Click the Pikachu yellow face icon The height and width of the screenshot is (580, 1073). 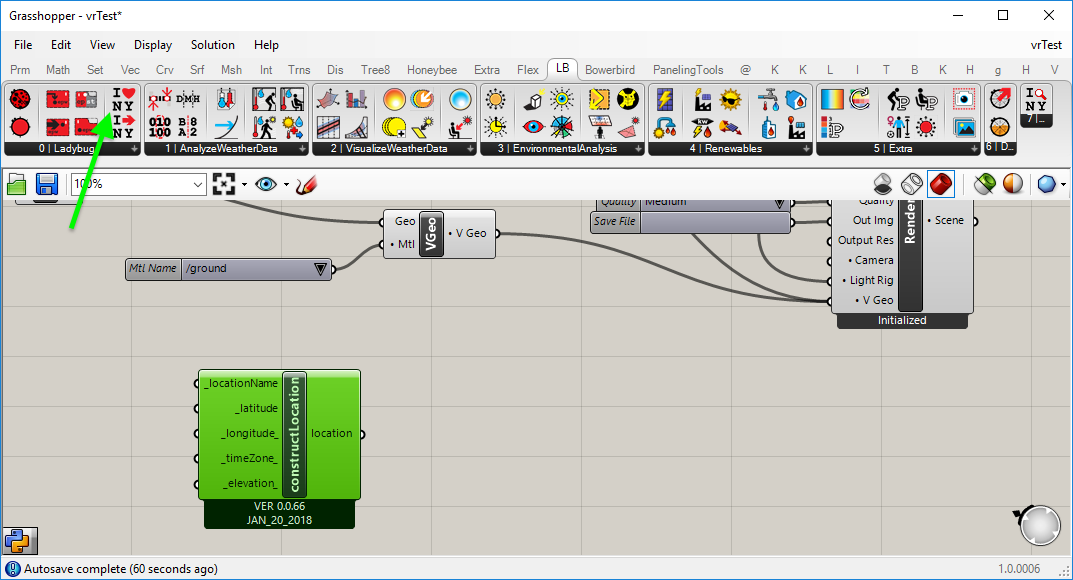click(x=628, y=99)
